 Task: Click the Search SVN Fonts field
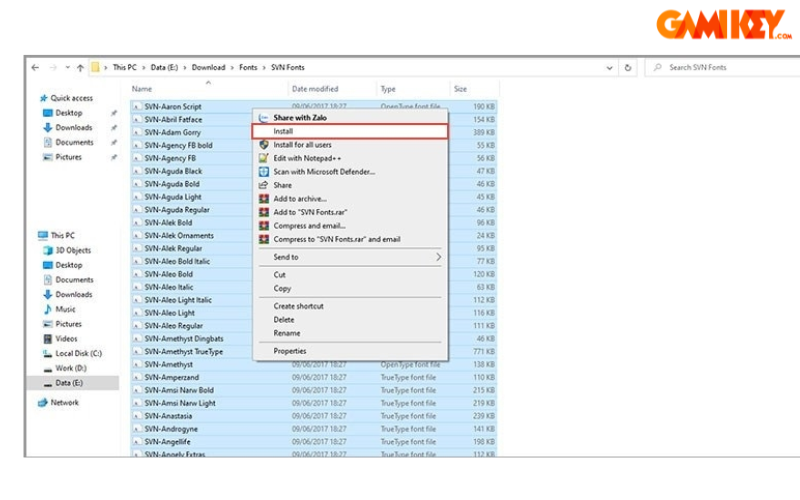click(720, 68)
